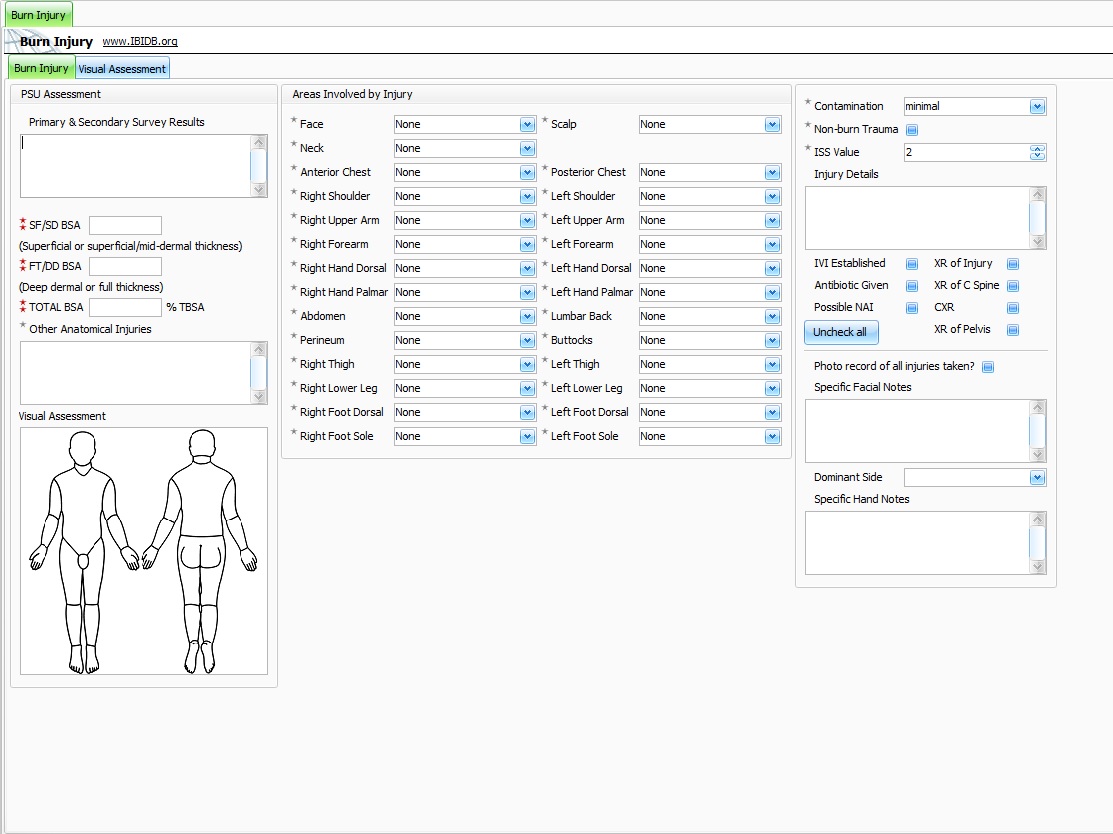
Task: Click the Primary & Secondary Survey scrollbar
Action: coord(259,166)
